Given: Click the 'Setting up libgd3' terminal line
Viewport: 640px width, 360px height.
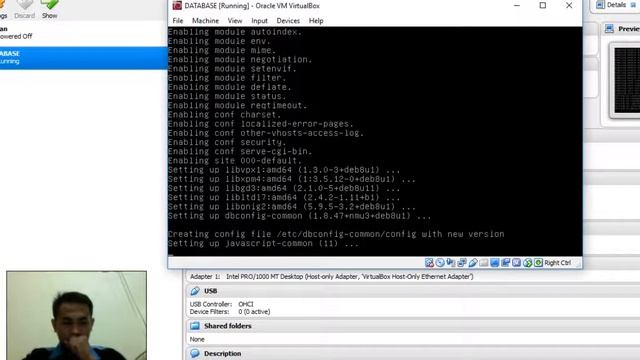Looking at the screenshot, I should pyautogui.click(x=284, y=189).
